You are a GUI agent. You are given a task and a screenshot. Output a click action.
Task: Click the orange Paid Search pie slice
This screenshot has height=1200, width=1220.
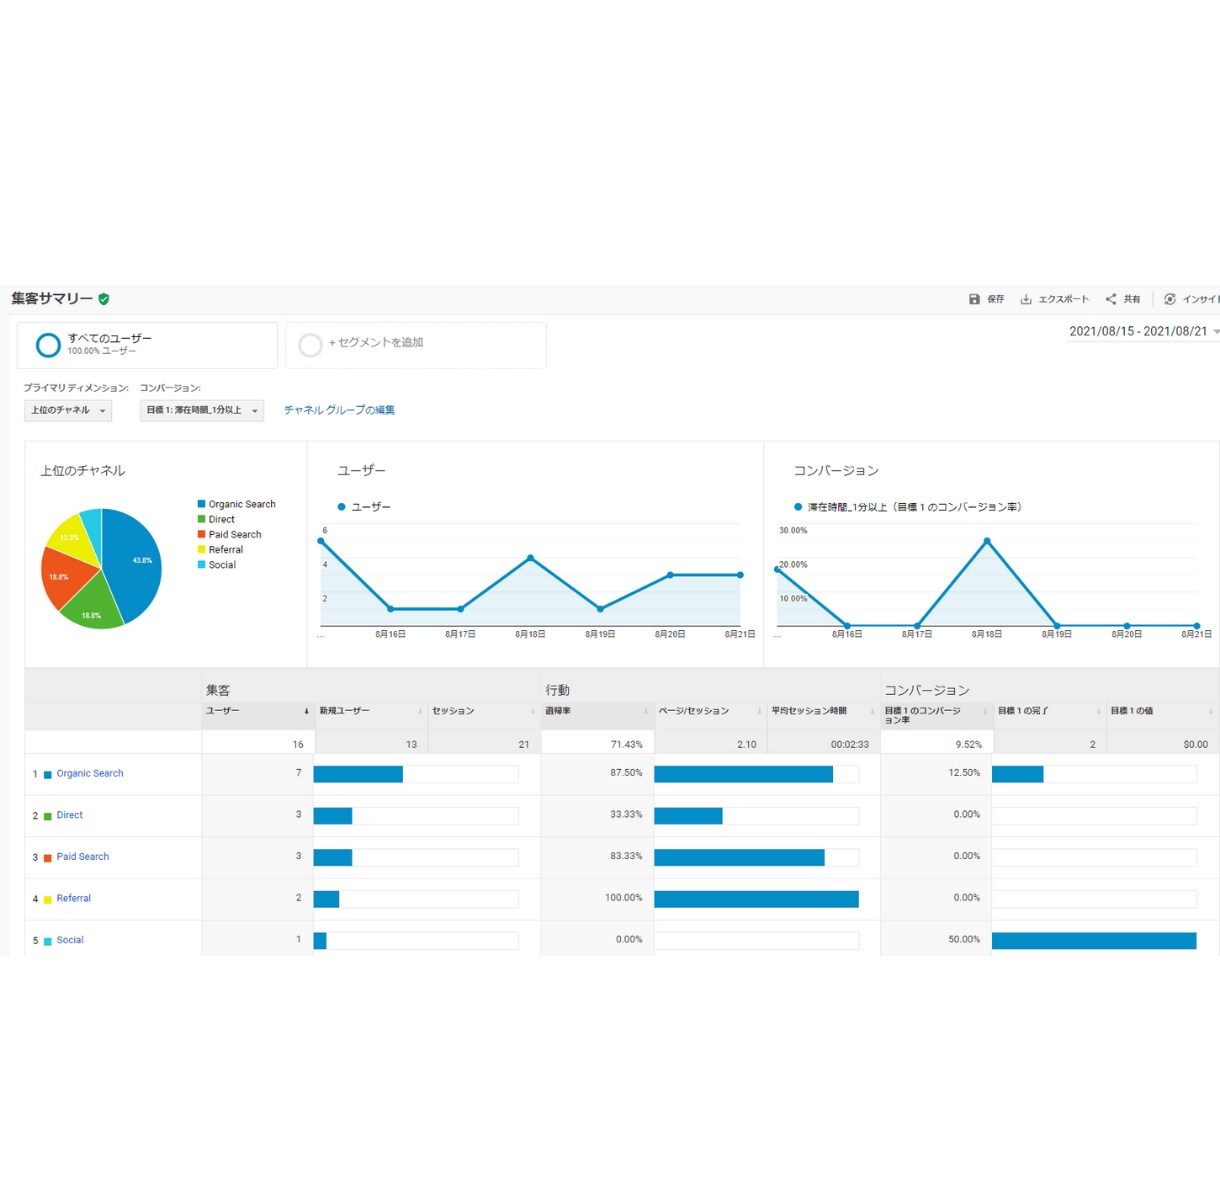tap(64, 578)
